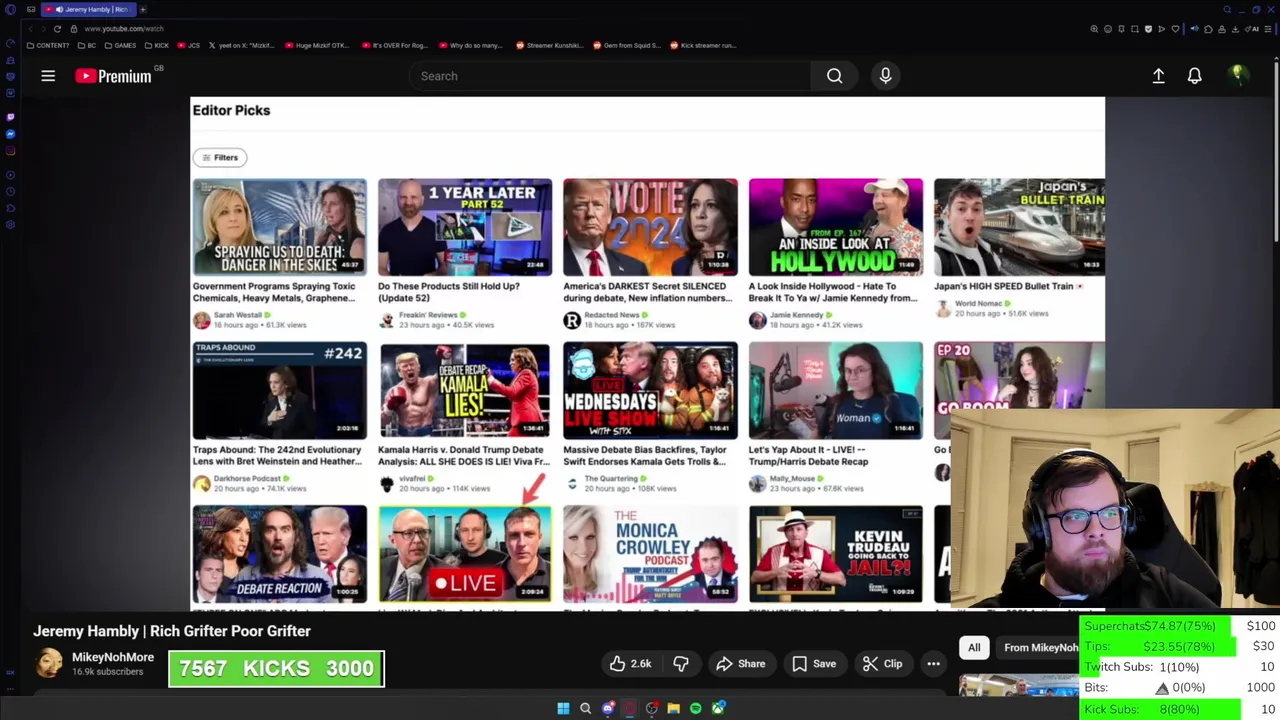Click the search magnifier button
Screen dimensions: 1280x720
click(x=834, y=76)
